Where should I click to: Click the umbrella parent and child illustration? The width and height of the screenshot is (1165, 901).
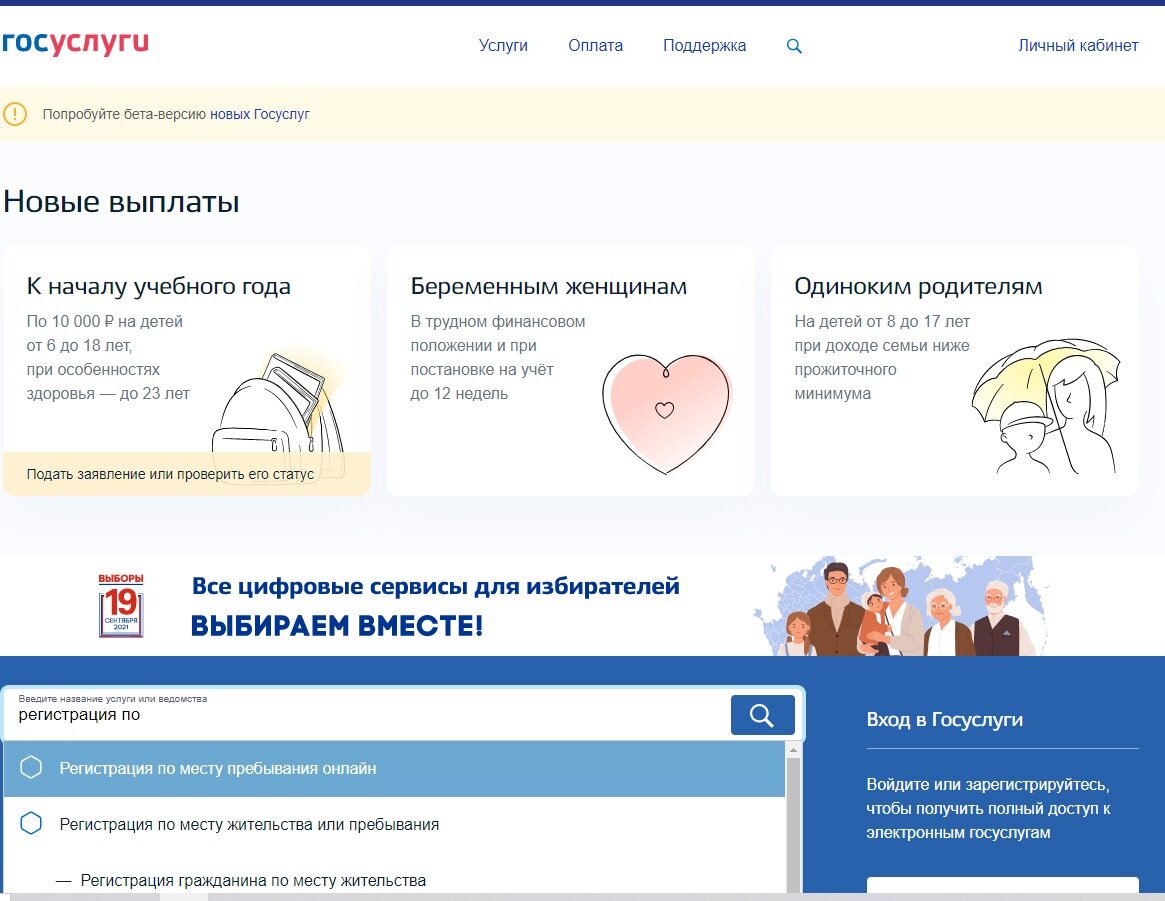point(1045,406)
